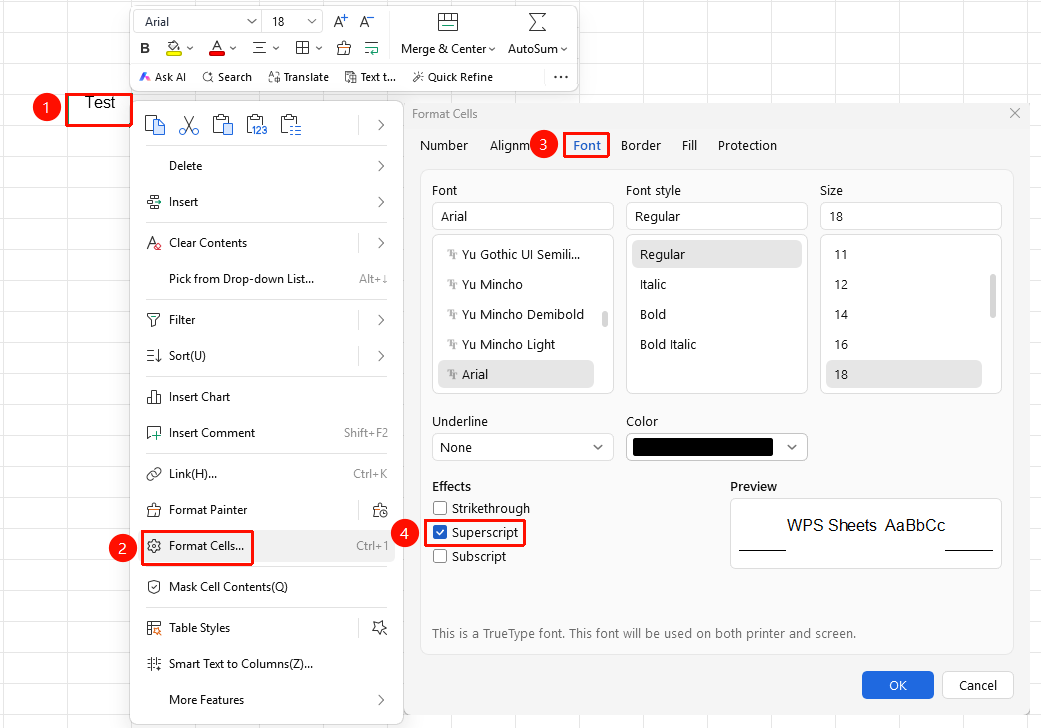Enable the Subscript checkbox
This screenshot has width=1041, height=728.
click(440, 556)
